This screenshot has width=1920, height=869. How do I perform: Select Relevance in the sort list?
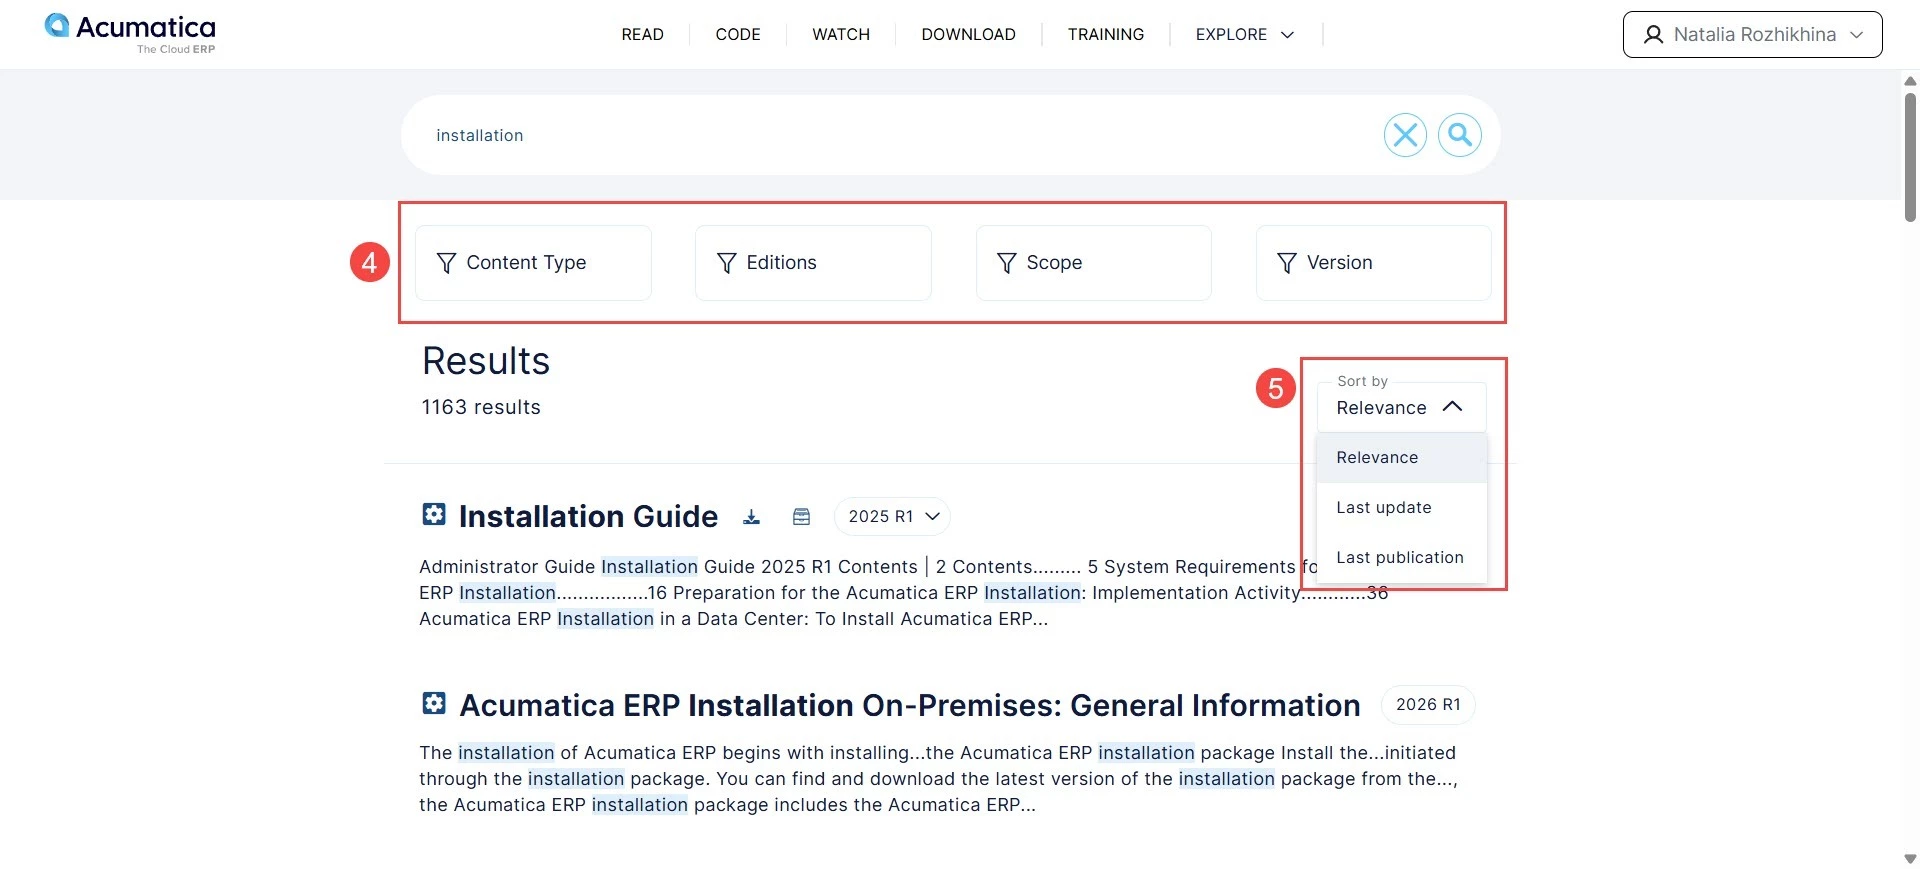click(x=1401, y=458)
